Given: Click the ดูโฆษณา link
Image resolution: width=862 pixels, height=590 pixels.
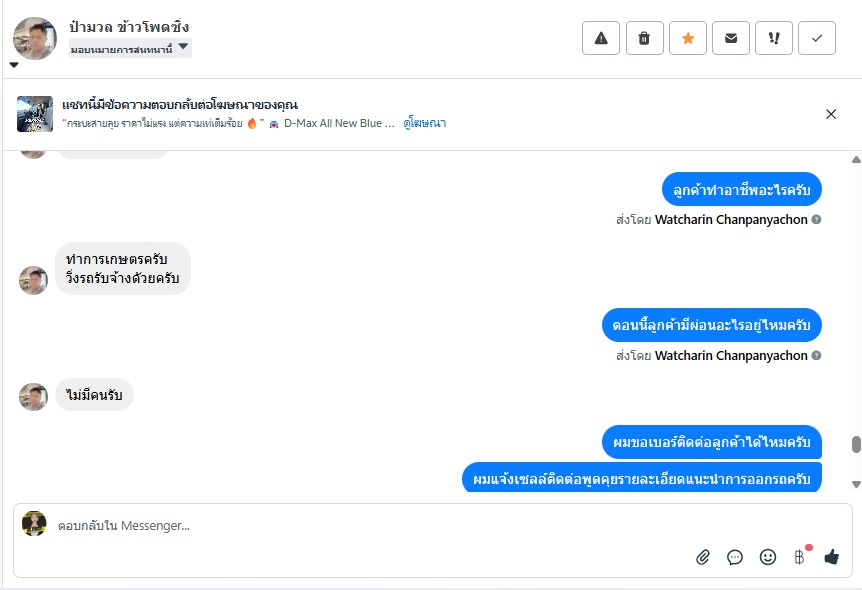Looking at the screenshot, I should click(425, 123).
